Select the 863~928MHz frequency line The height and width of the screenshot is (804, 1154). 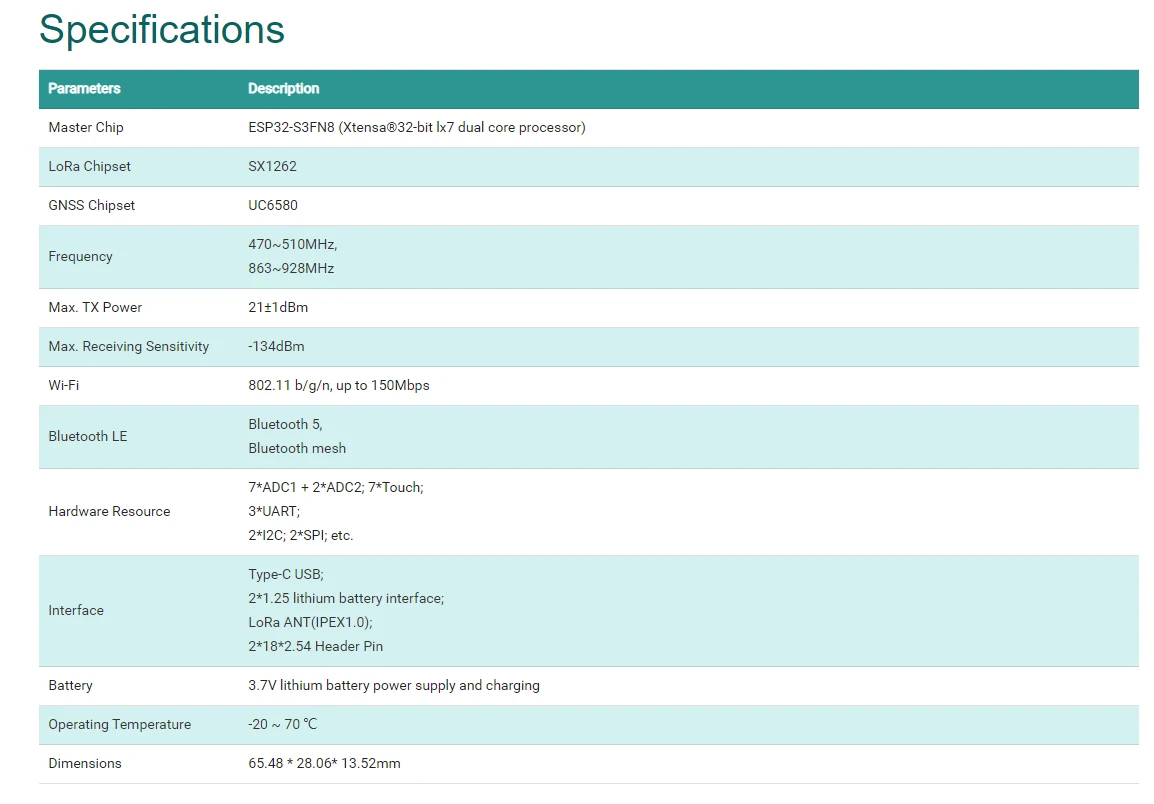(291, 269)
